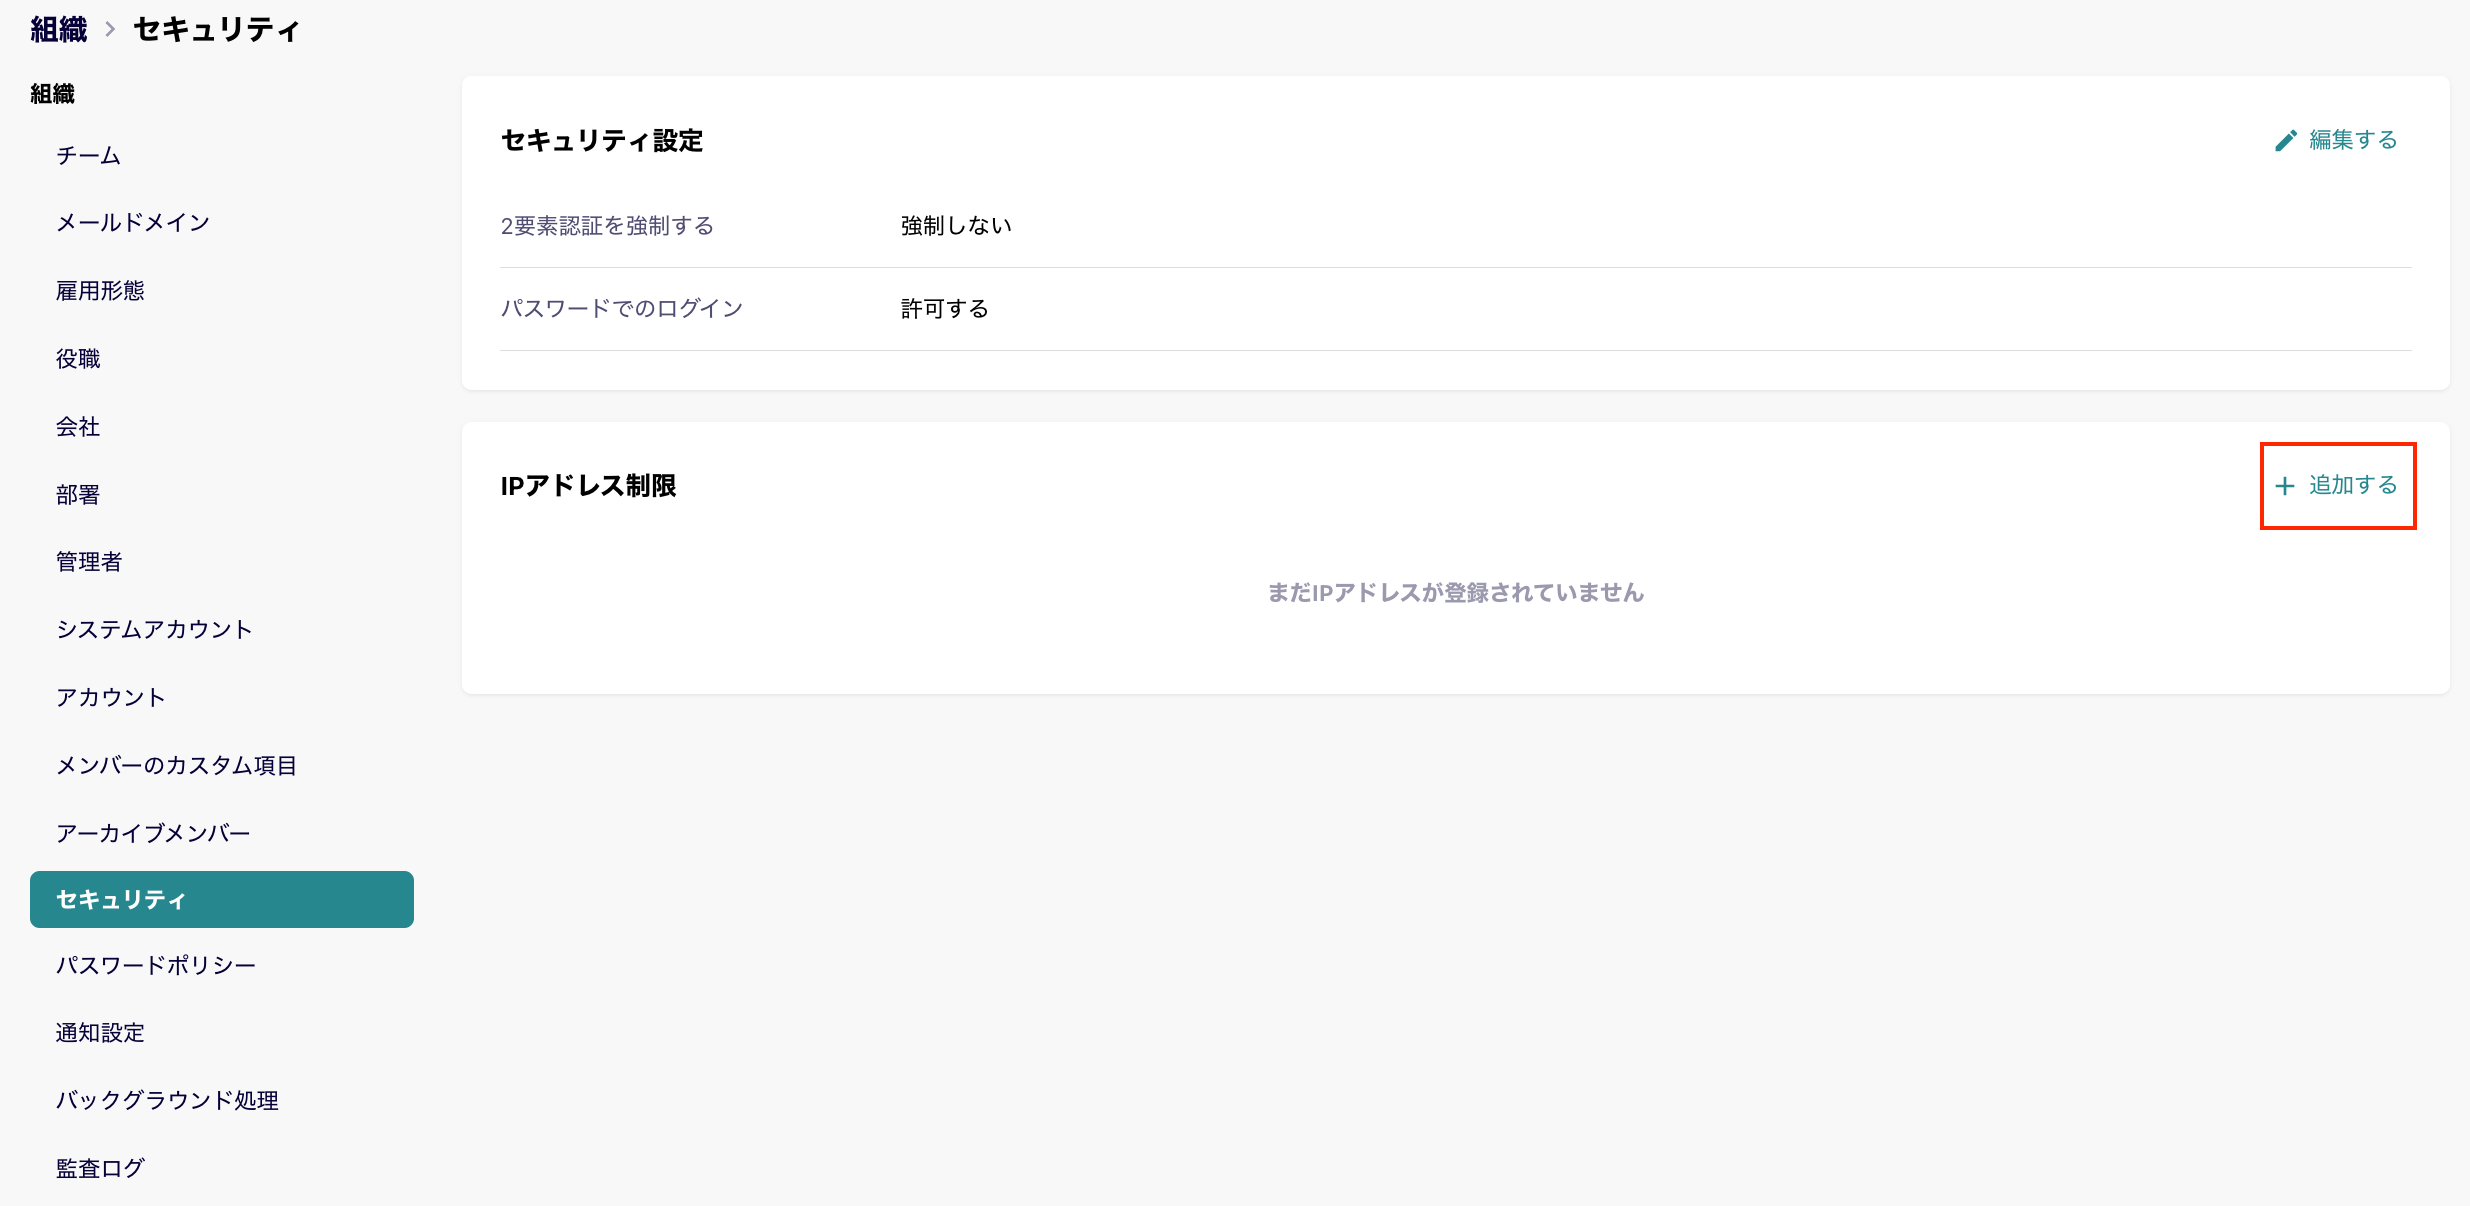View 監査ログ page

pyautogui.click(x=100, y=1168)
